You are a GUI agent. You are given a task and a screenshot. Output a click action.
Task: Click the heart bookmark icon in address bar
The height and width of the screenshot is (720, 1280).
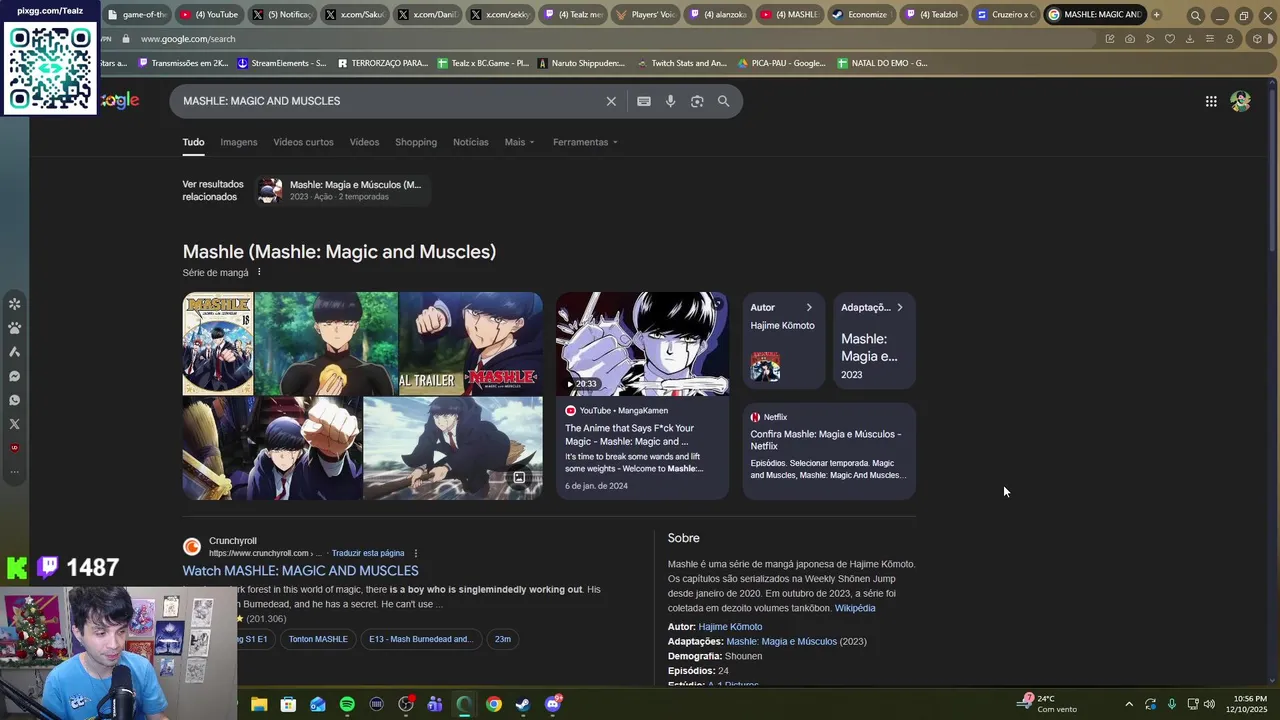[1169, 39]
